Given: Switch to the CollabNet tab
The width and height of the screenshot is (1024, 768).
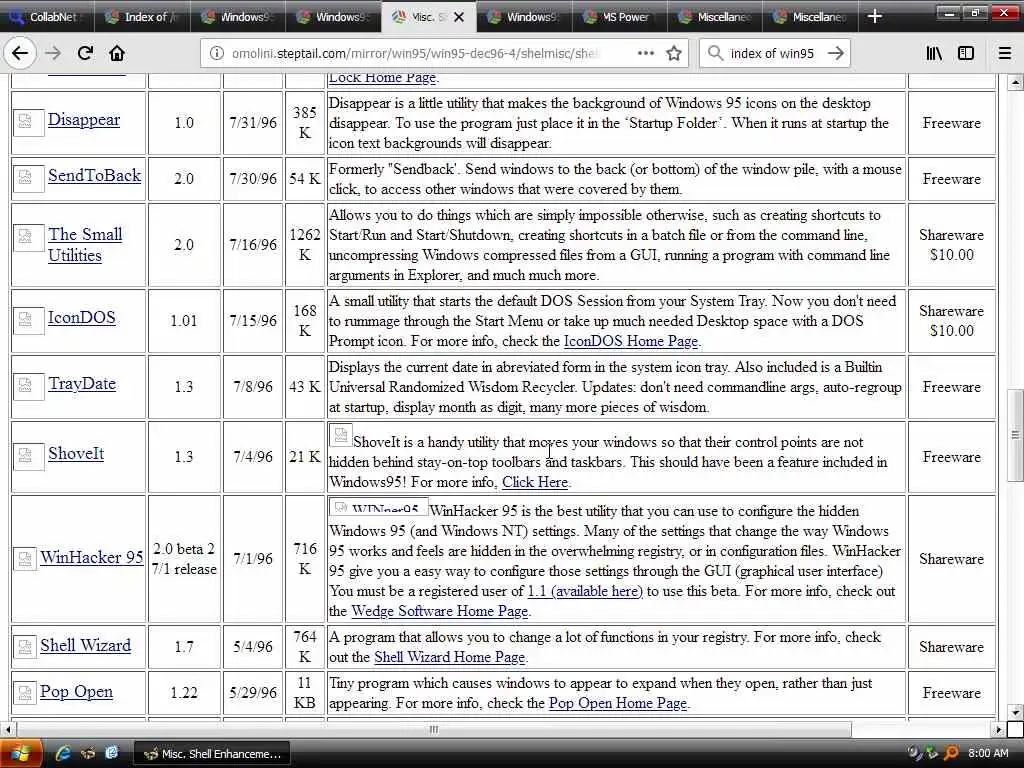Looking at the screenshot, I should point(47,17).
